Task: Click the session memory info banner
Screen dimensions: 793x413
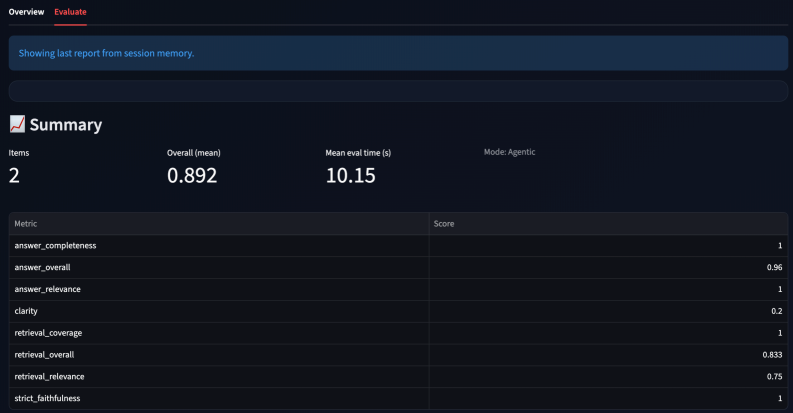Action: pyautogui.click(x=396, y=53)
